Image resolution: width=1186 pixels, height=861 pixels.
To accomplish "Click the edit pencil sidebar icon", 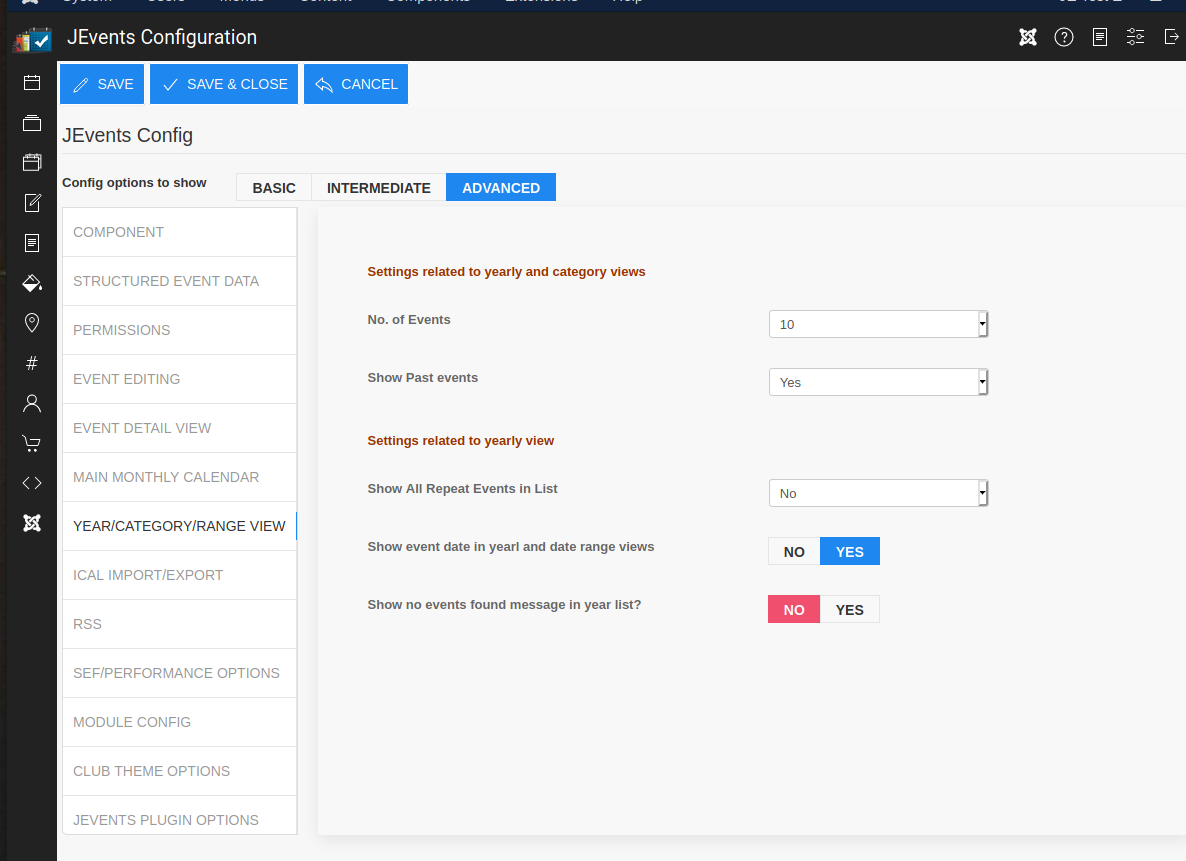I will coord(32,202).
